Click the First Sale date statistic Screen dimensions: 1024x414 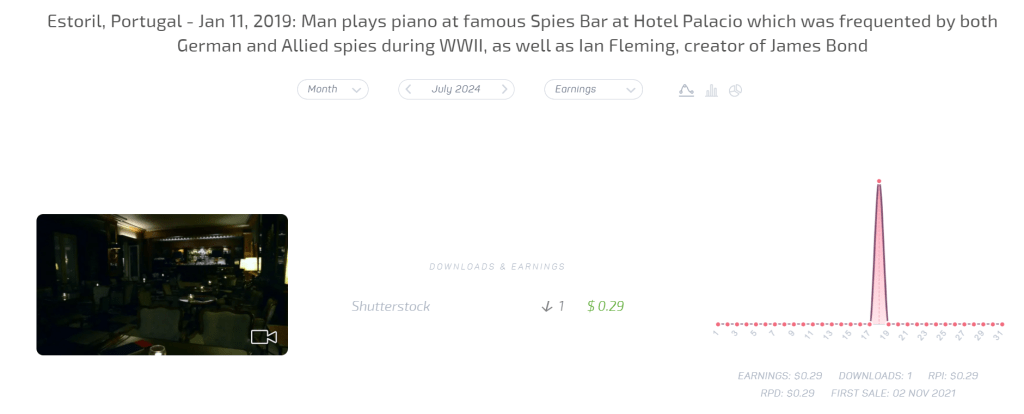(x=893, y=393)
